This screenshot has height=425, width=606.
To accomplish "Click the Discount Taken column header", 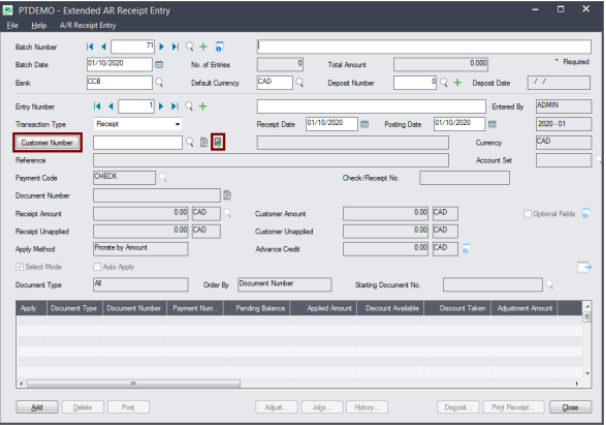I will [457, 308].
